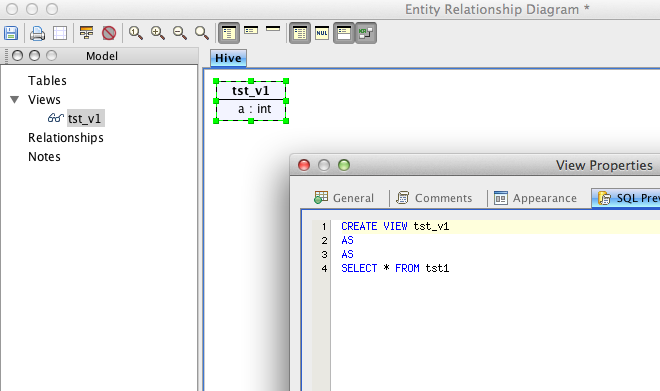The width and height of the screenshot is (660, 391).
Task: Click the red prohibition cancel icon
Action: click(x=109, y=33)
